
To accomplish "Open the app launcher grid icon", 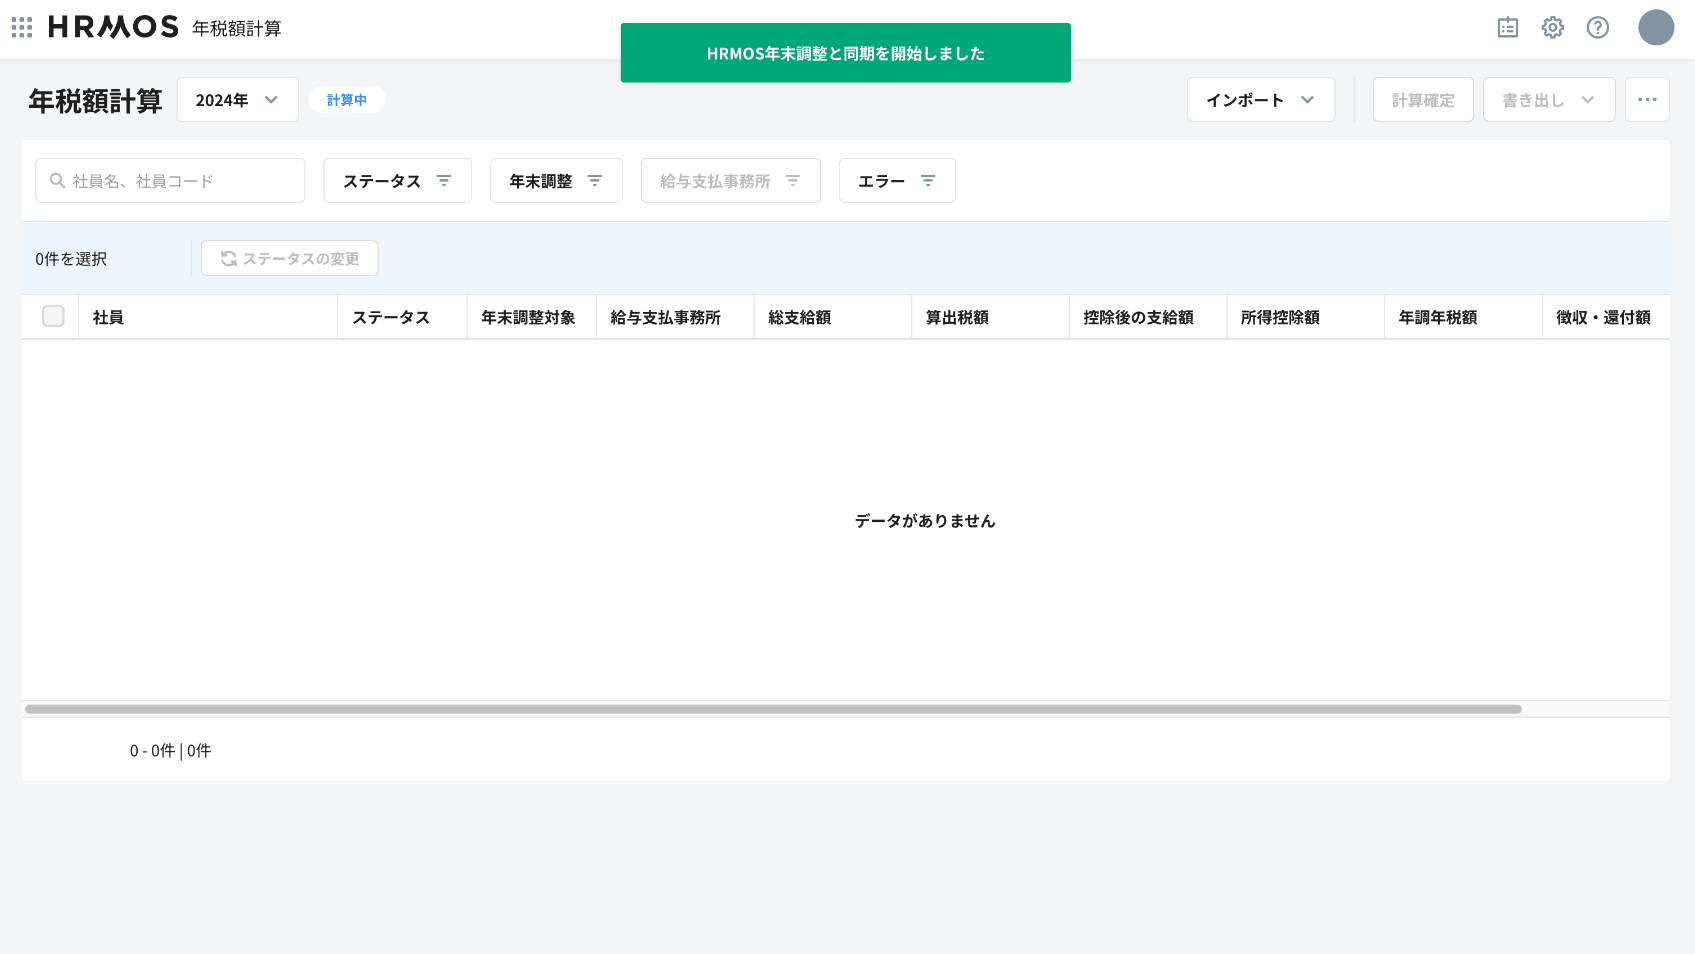I will coord(22,27).
